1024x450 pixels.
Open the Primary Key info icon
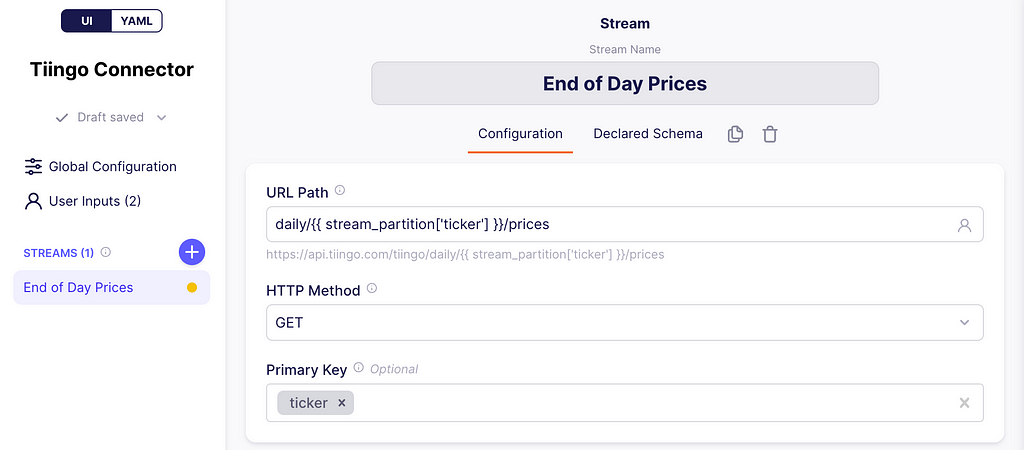point(358,368)
